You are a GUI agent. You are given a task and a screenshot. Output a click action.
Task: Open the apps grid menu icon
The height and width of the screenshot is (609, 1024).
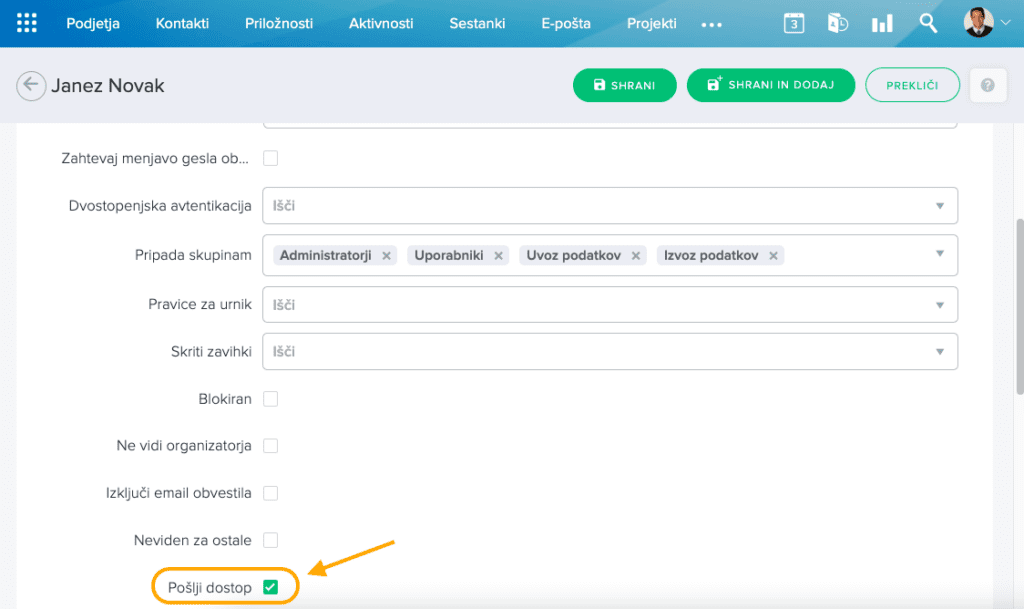[27, 23]
